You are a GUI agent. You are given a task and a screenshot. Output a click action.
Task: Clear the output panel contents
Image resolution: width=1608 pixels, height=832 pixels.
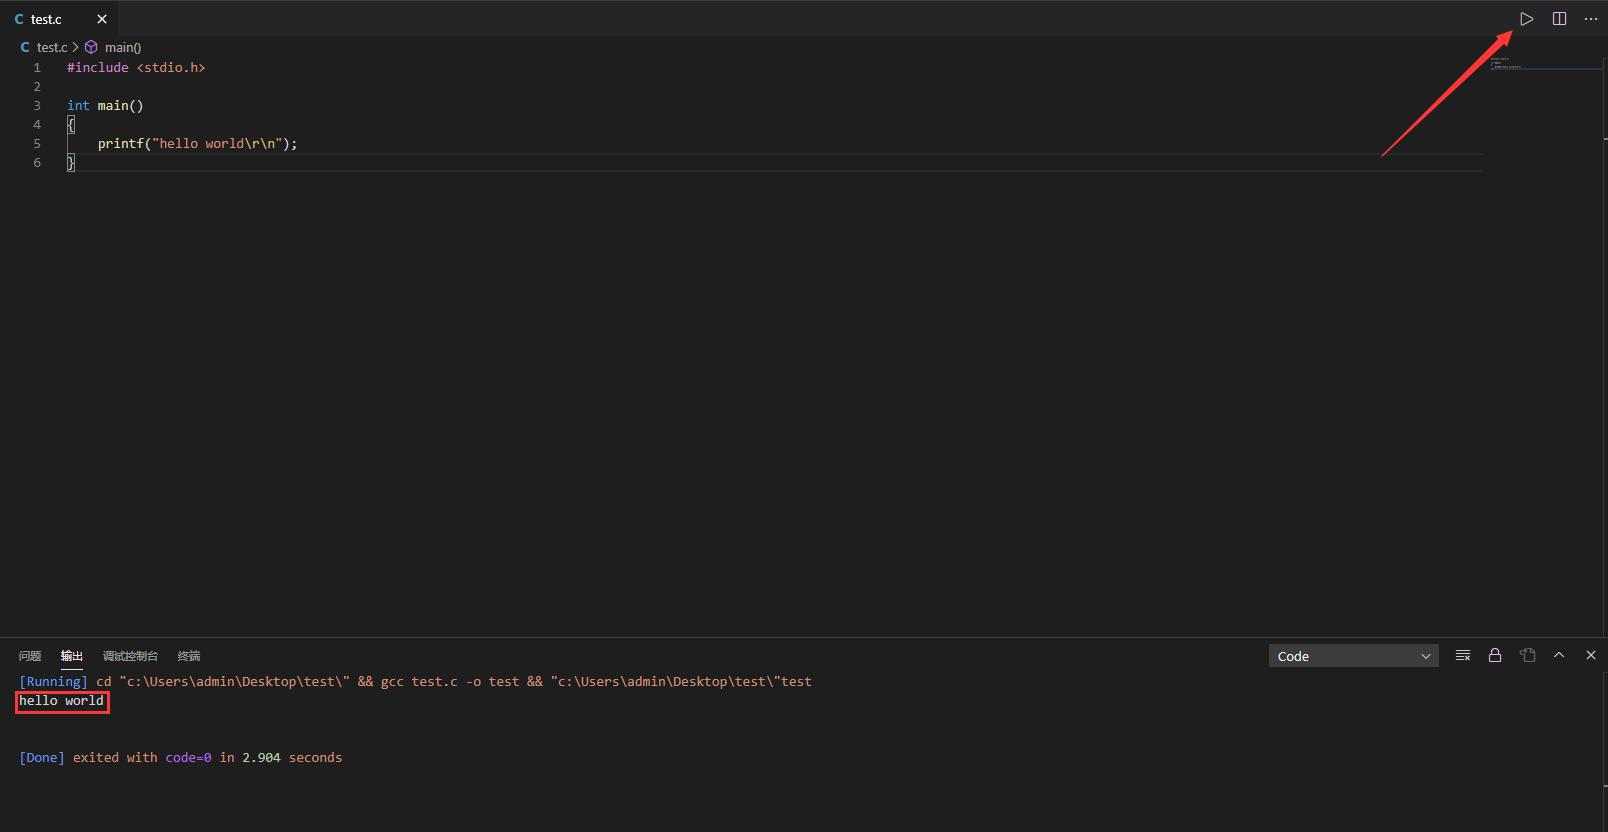click(1463, 656)
